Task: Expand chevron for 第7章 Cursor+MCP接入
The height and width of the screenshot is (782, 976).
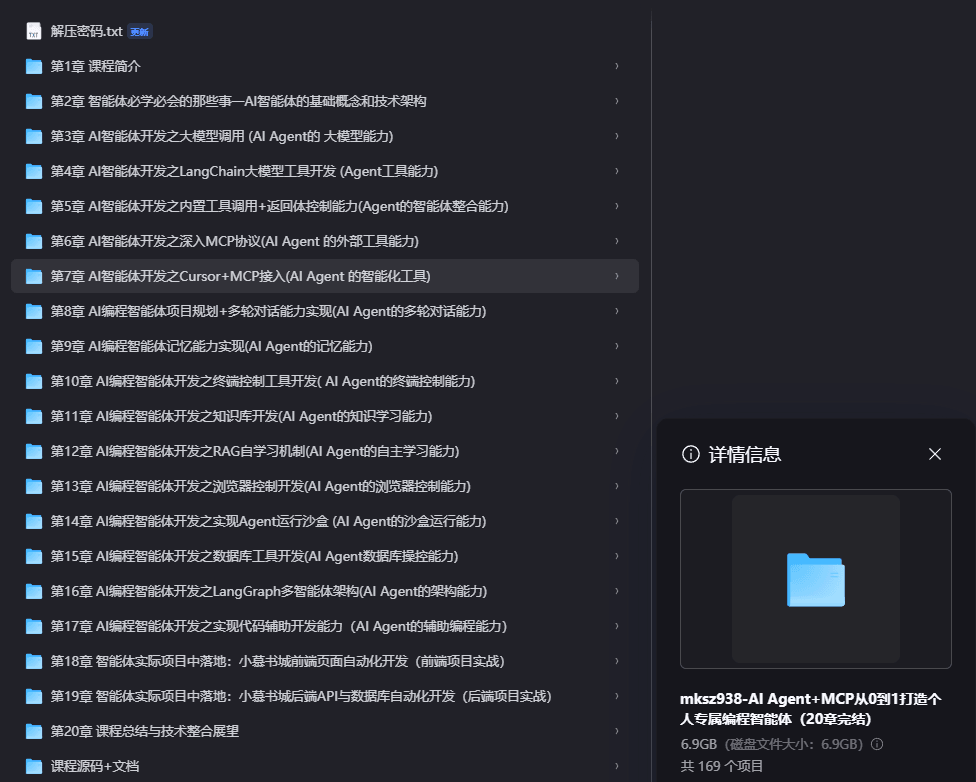Action: [616, 276]
